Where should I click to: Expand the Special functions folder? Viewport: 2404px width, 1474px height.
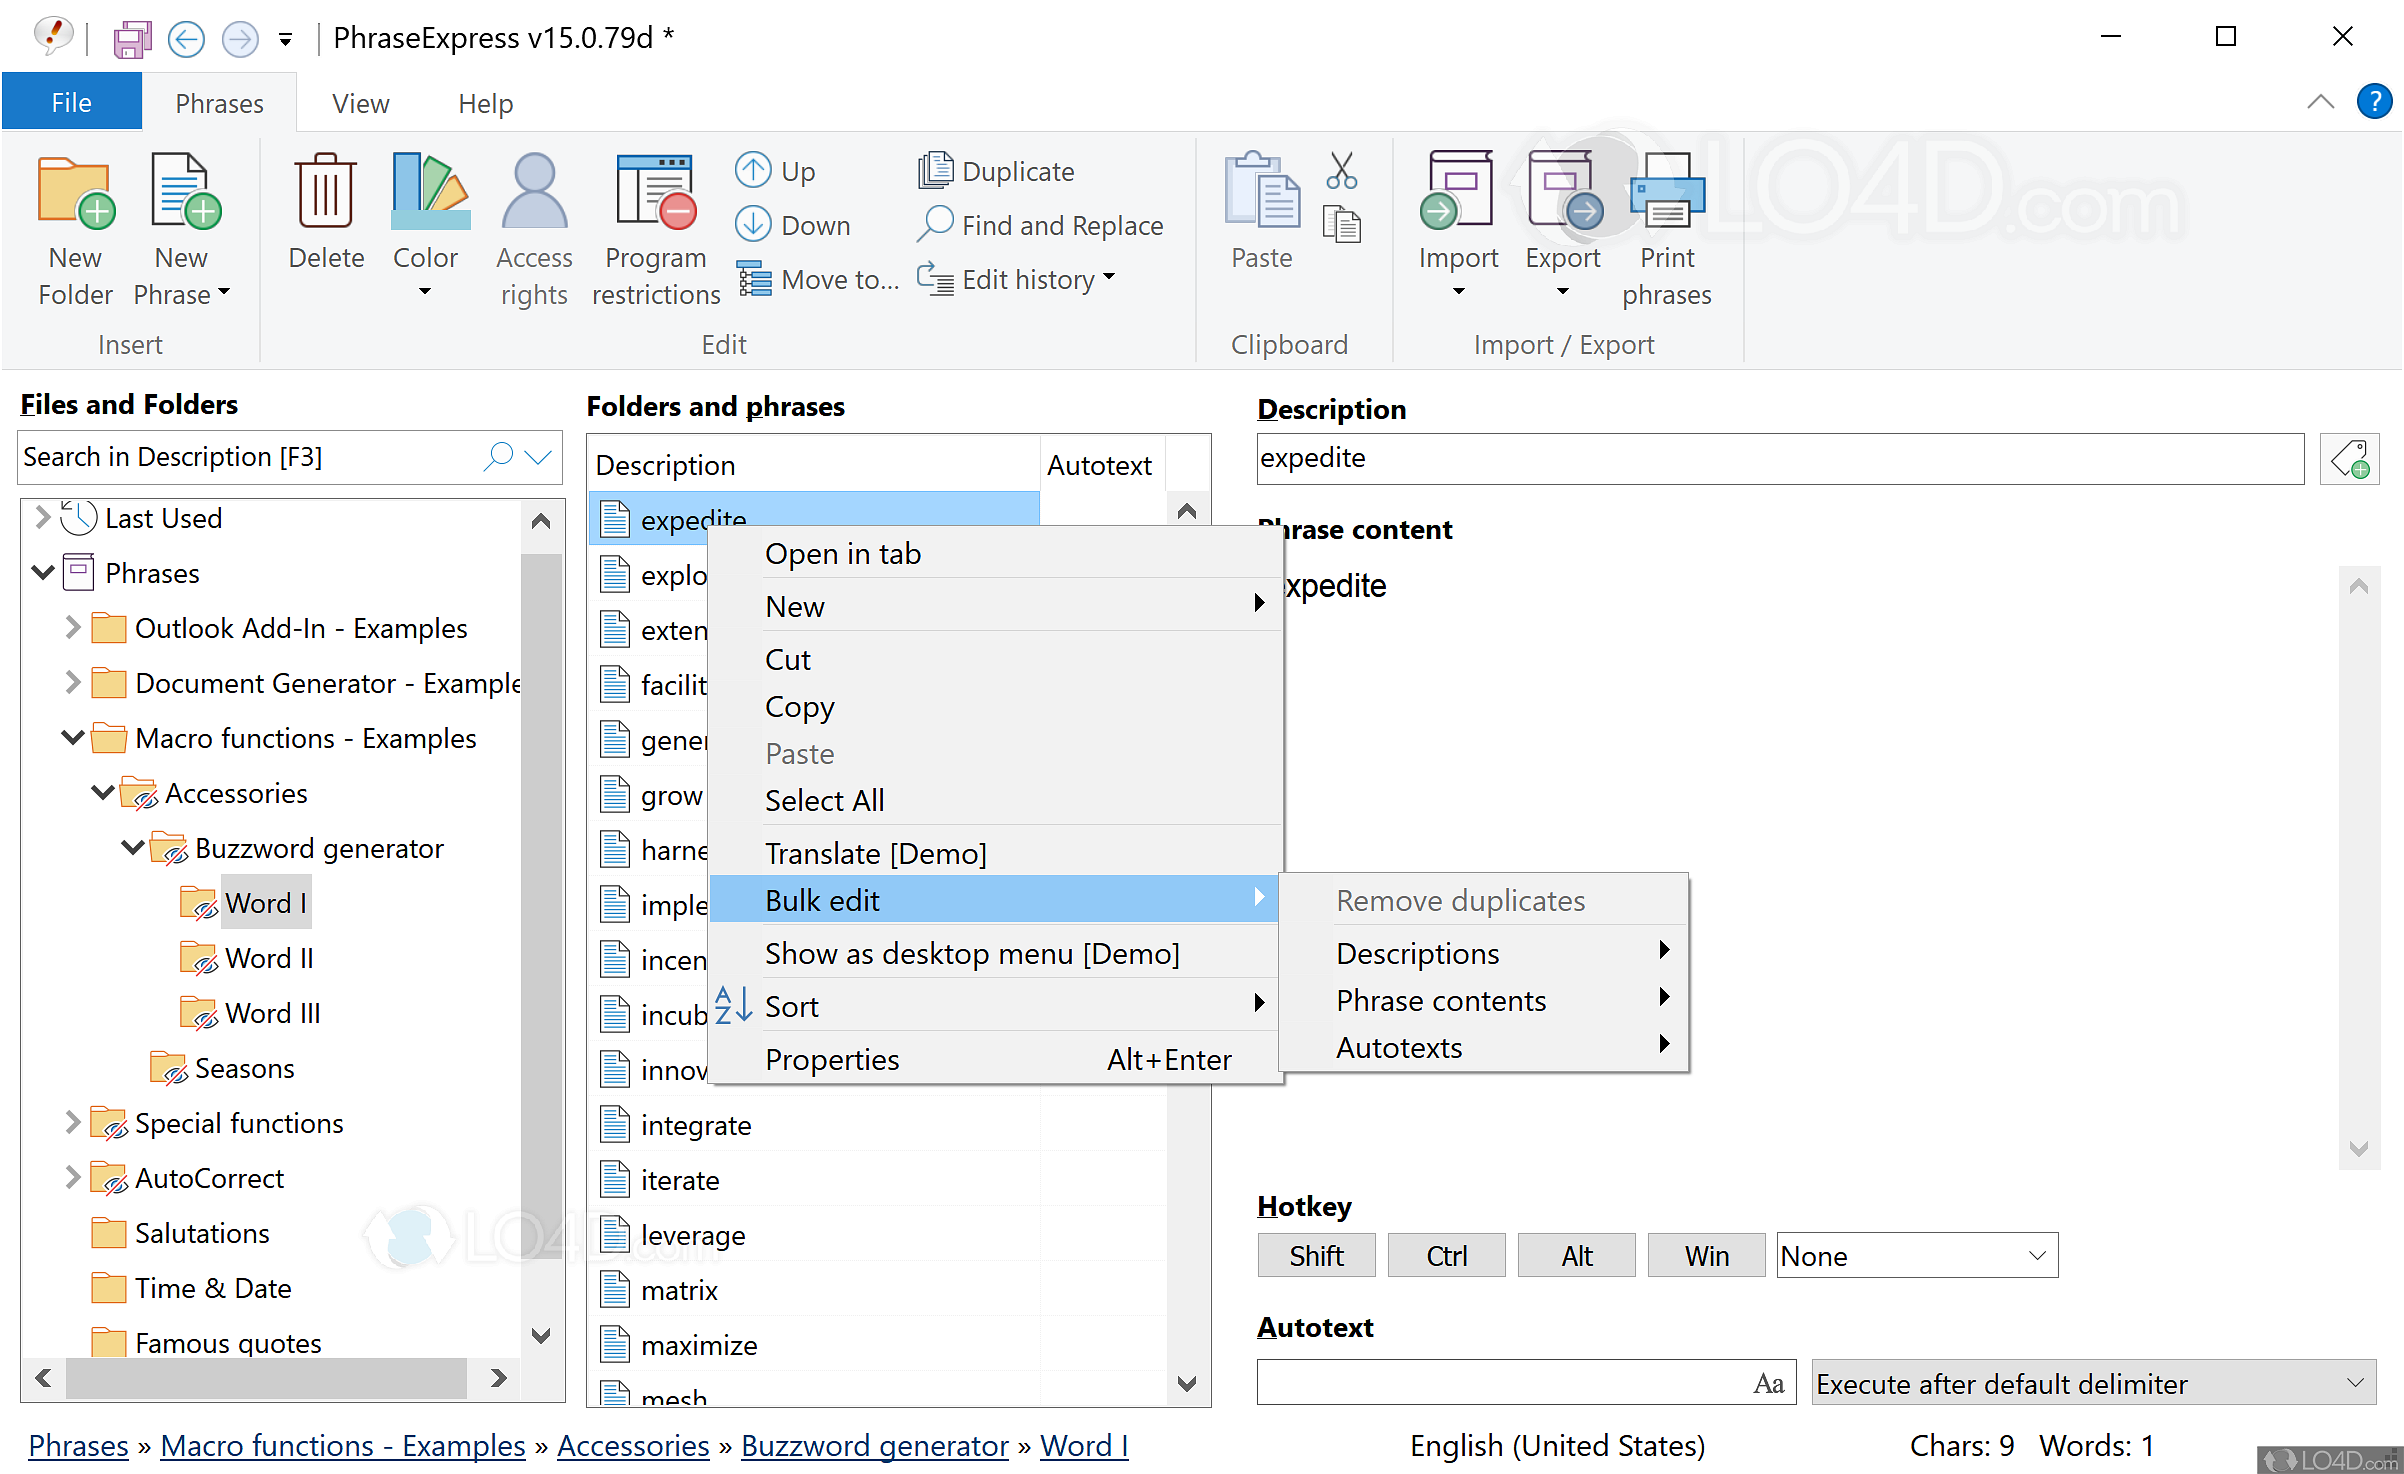click(x=72, y=1123)
